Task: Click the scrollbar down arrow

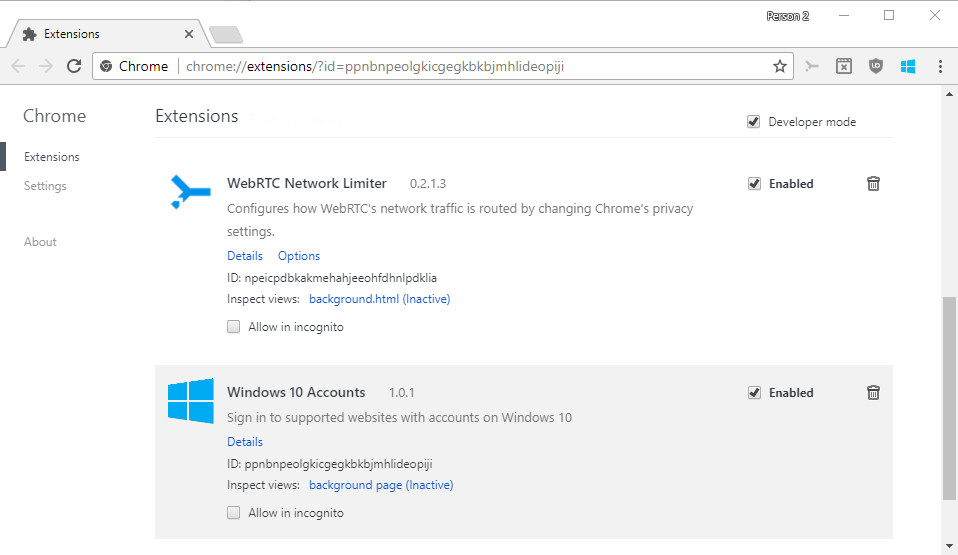Action: click(949, 546)
